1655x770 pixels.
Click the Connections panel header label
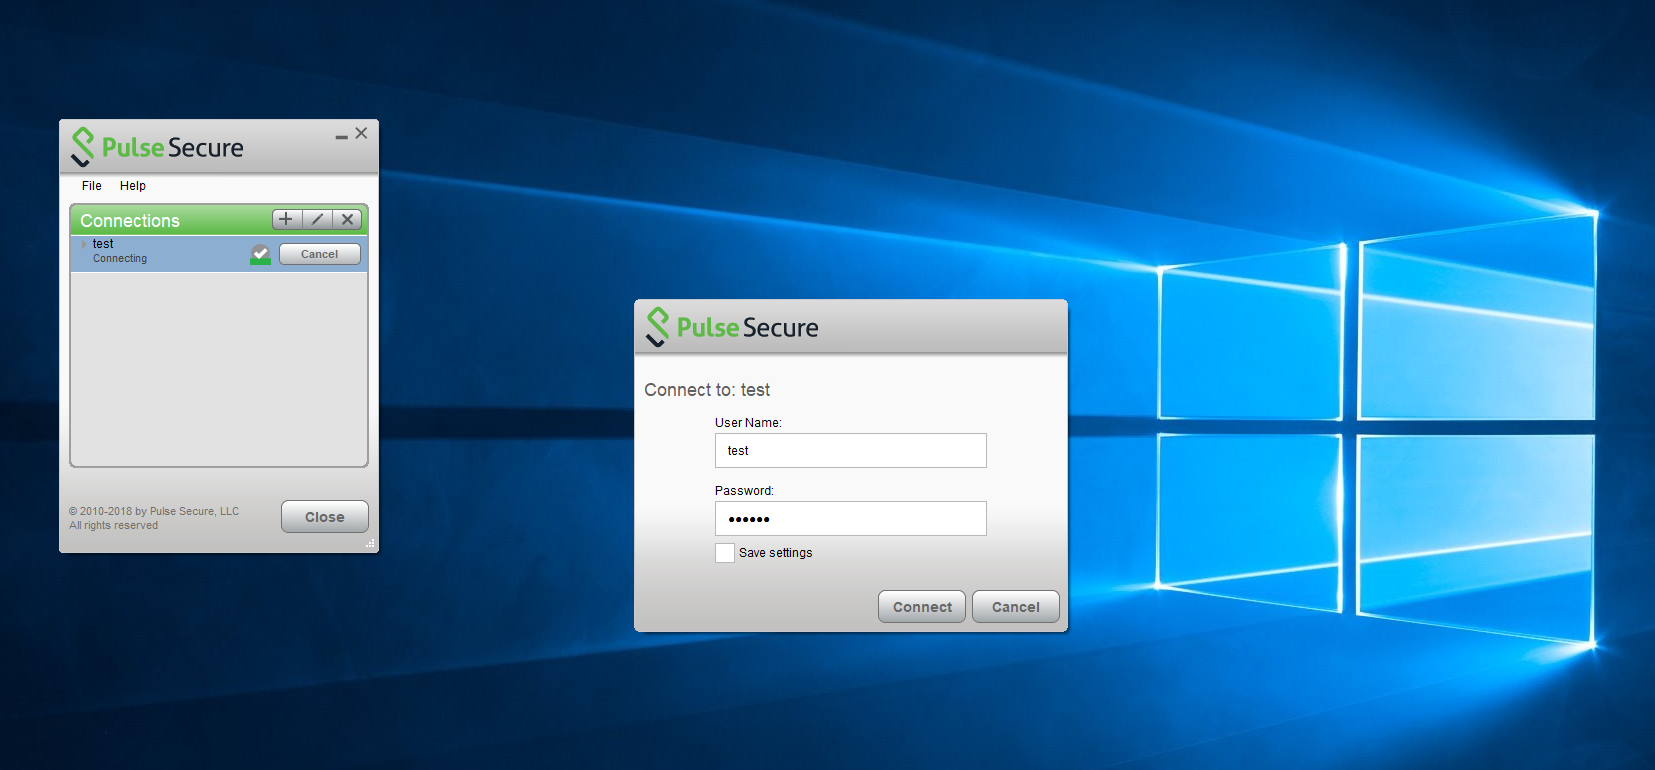pos(130,220)
